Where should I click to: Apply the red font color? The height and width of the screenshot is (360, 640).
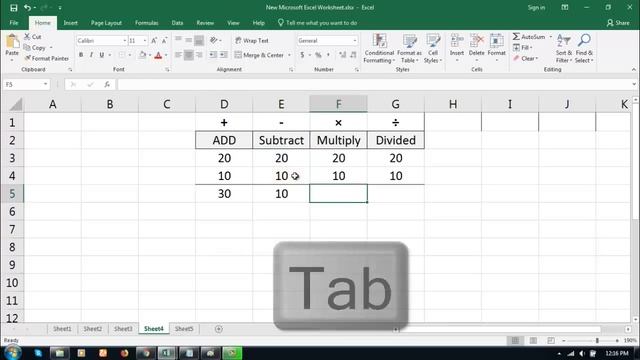click(x=158, y=55)
